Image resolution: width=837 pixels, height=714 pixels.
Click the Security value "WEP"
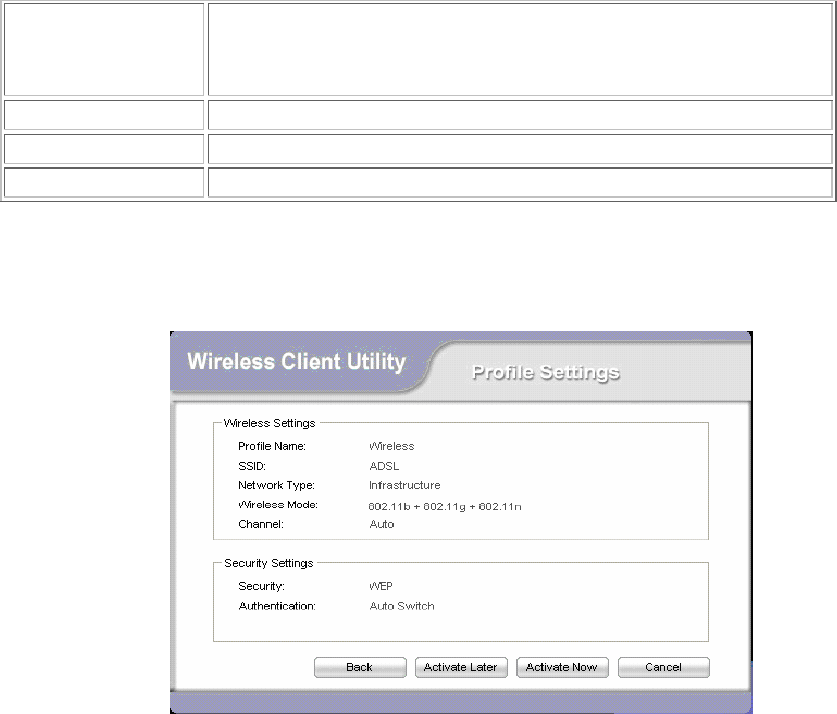tap(381, 586)
